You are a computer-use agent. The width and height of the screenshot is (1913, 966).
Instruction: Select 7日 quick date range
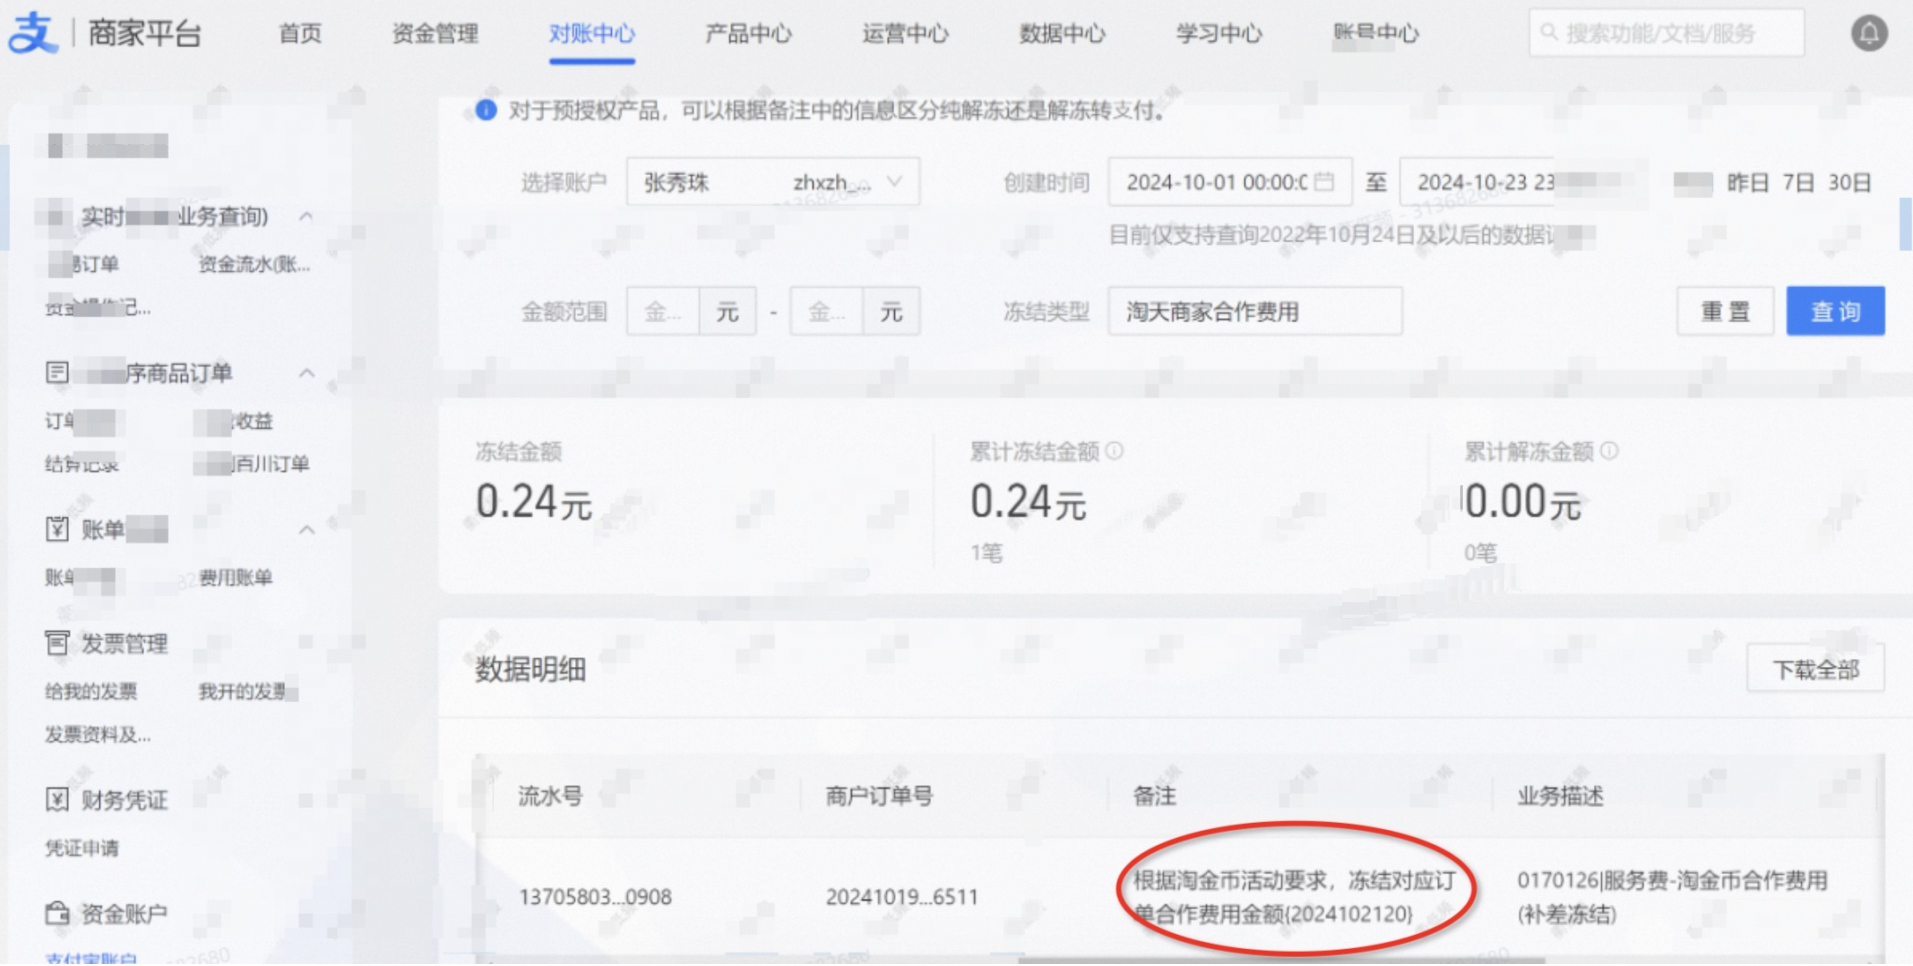(1798, 183)
